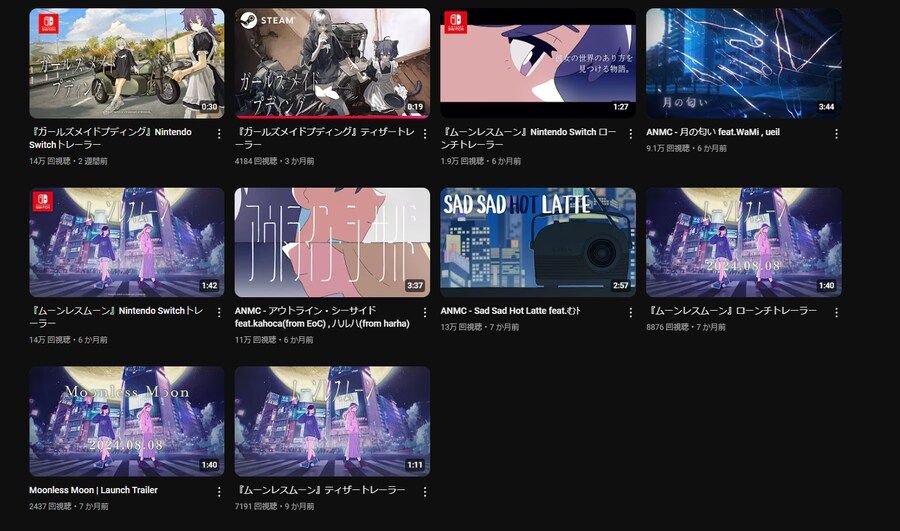The height and width of the screenshot is (531, 900).
Task: Play the ガールズメイドプディング Switch trailer thumbnail (0:30)
Action: [127, 63]
